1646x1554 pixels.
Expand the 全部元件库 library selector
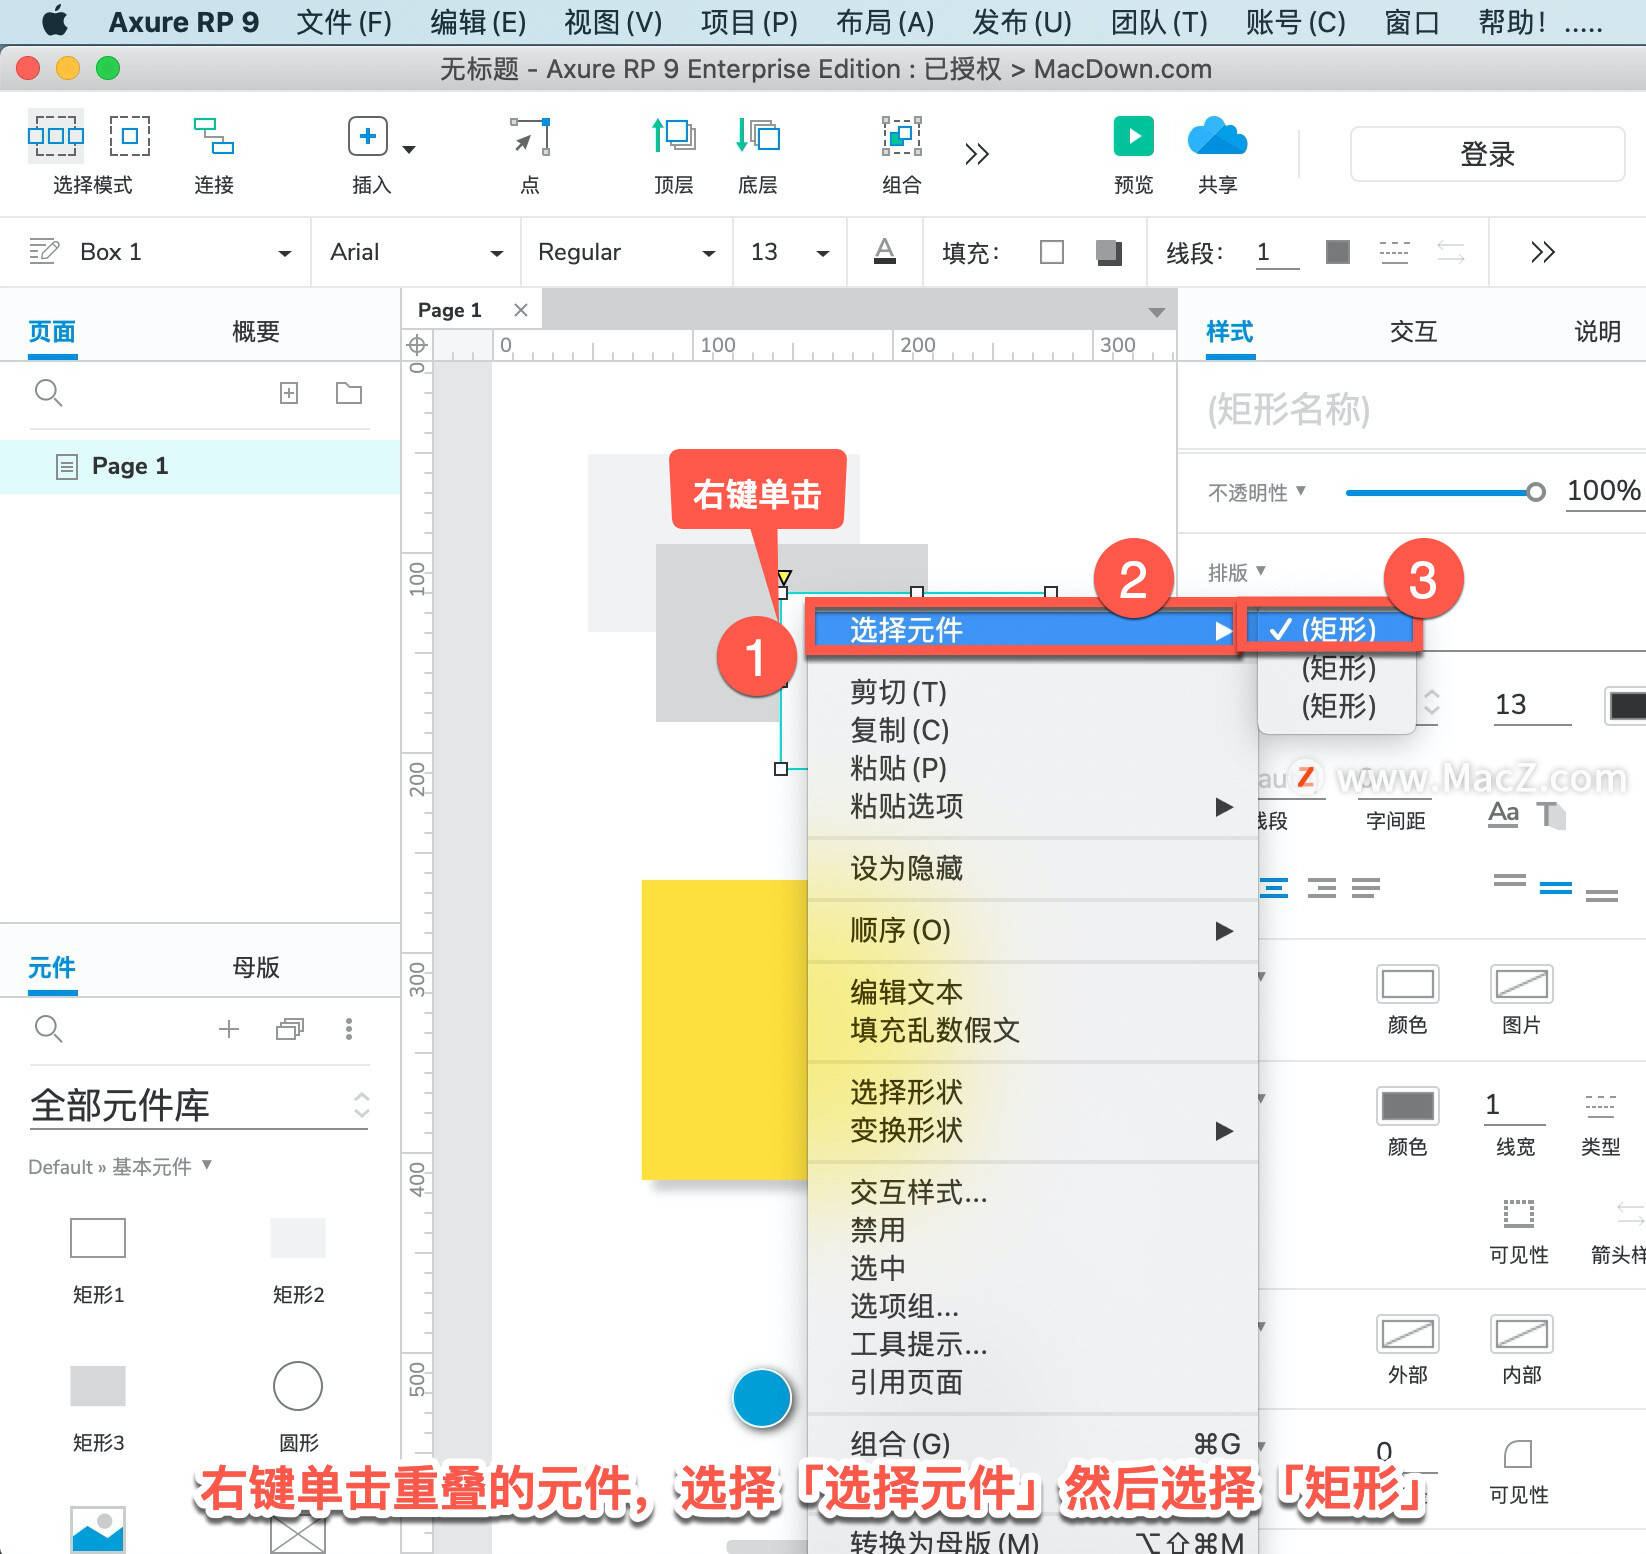pos(200,1105)
